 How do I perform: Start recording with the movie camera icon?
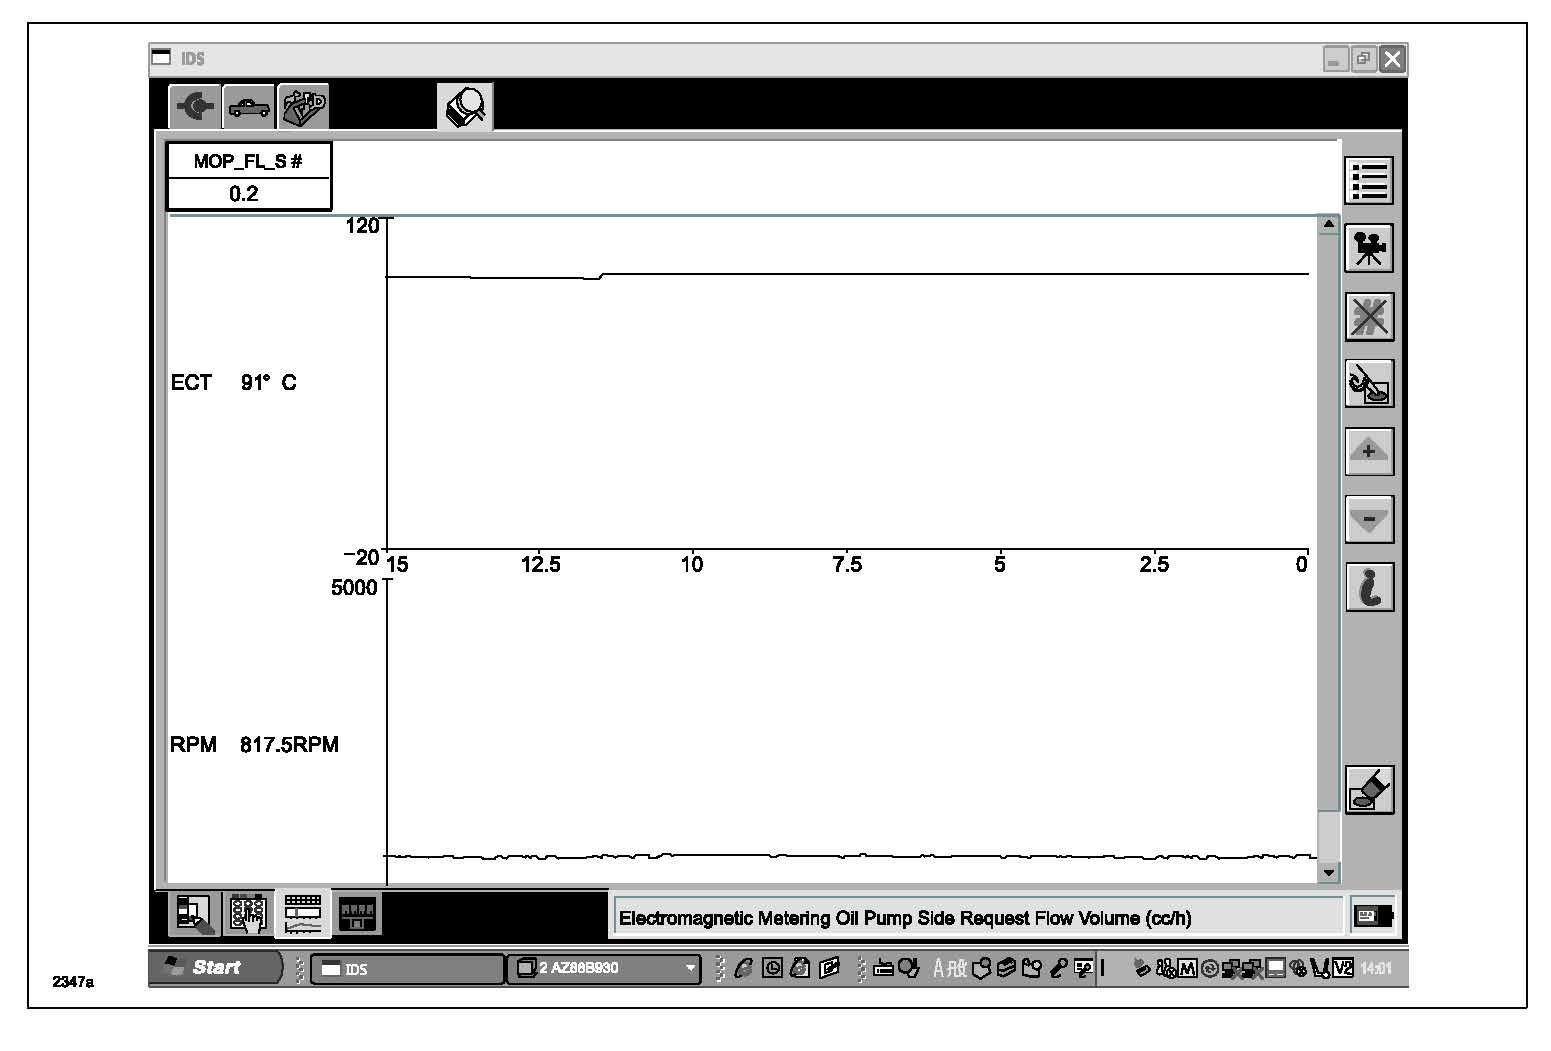(x=1368, y=249)
